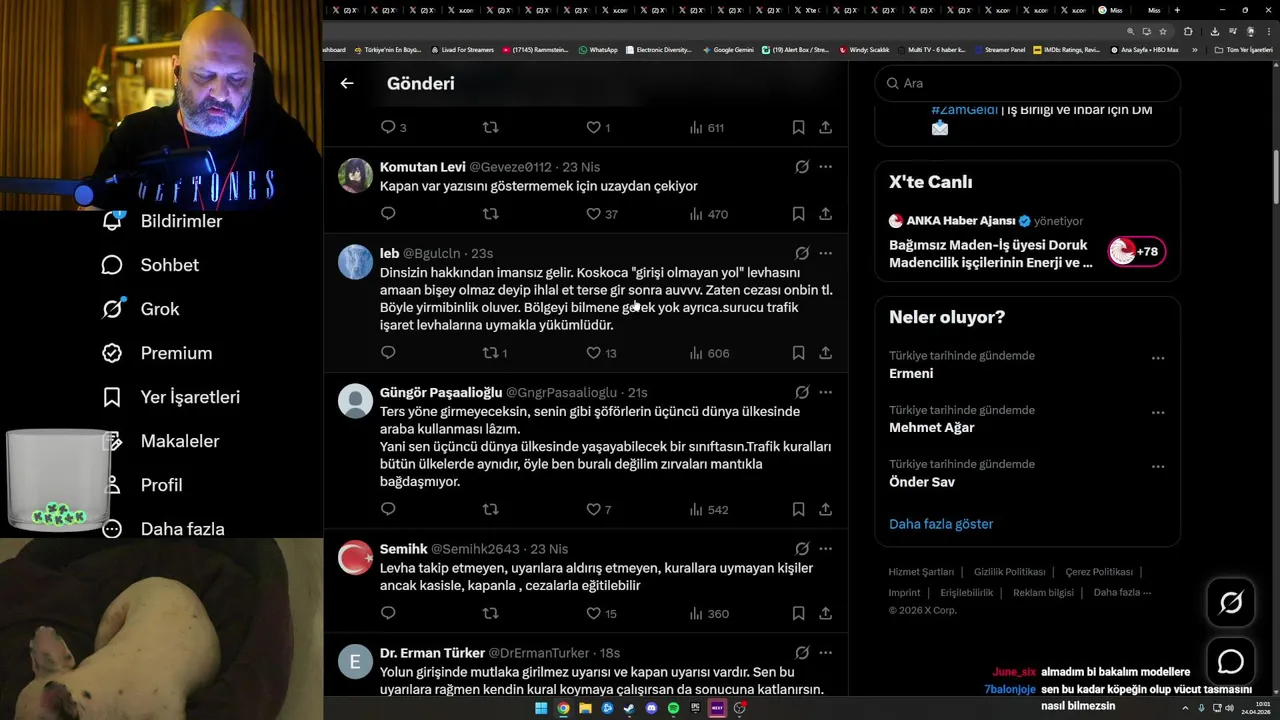Screen dimensions: 1280x720
Task: Open more options for Güngör Paşaalioğlu's post
Action: click(825, 392)
